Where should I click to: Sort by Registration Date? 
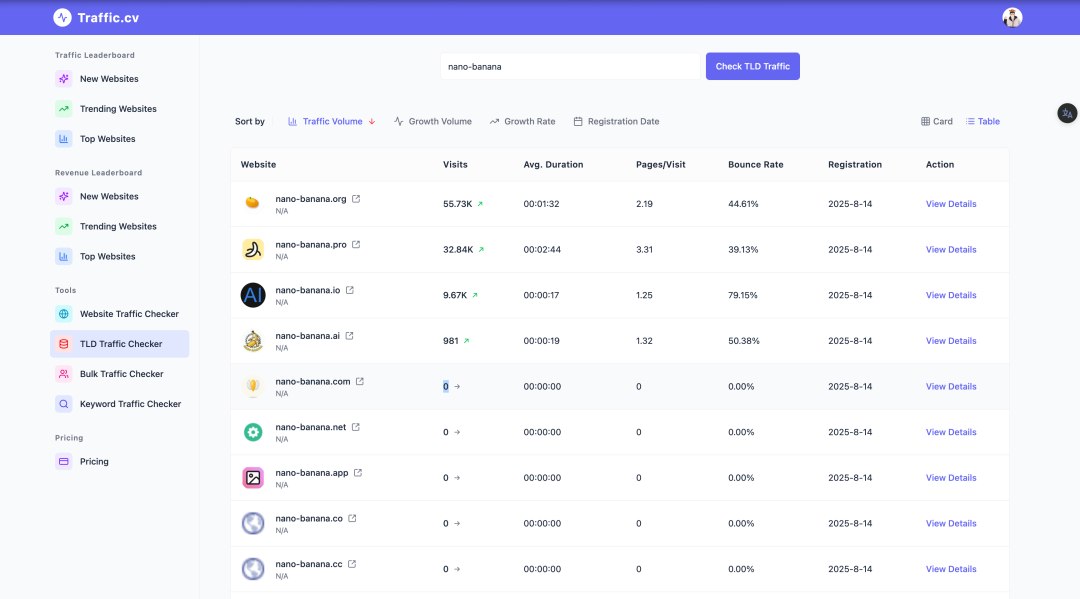click(x=616, y=121)
